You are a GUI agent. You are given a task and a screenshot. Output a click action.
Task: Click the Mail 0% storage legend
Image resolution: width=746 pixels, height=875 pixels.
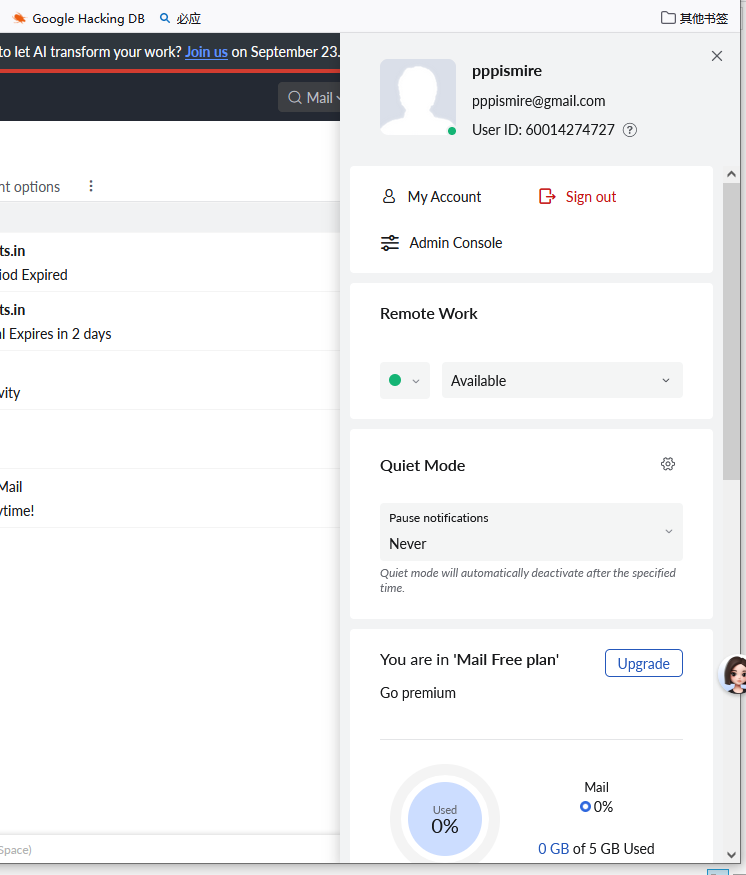[596, 797]
